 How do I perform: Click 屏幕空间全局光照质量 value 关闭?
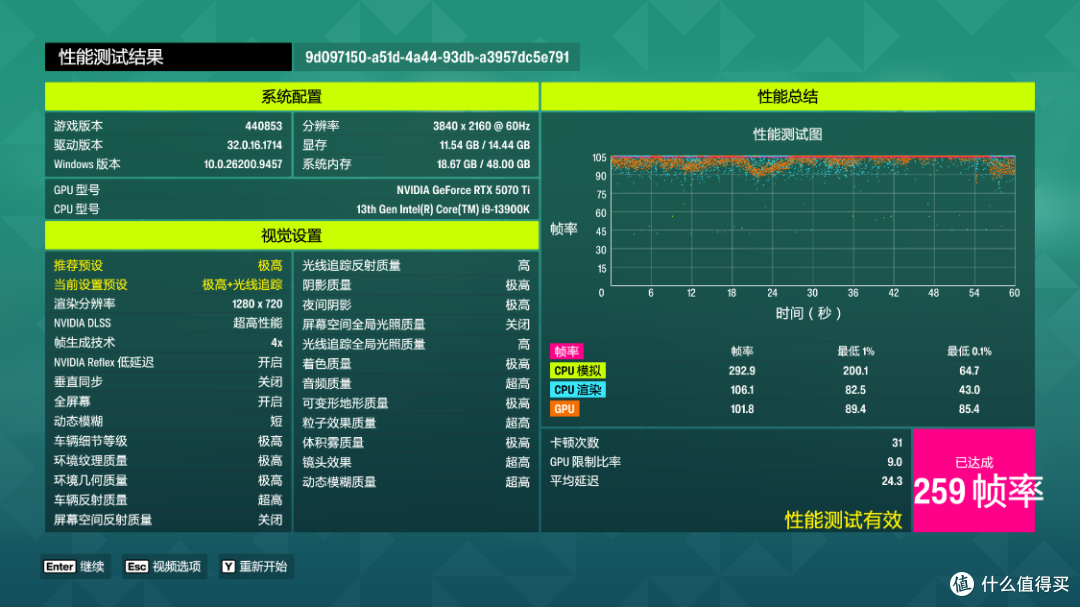[517, 325]
